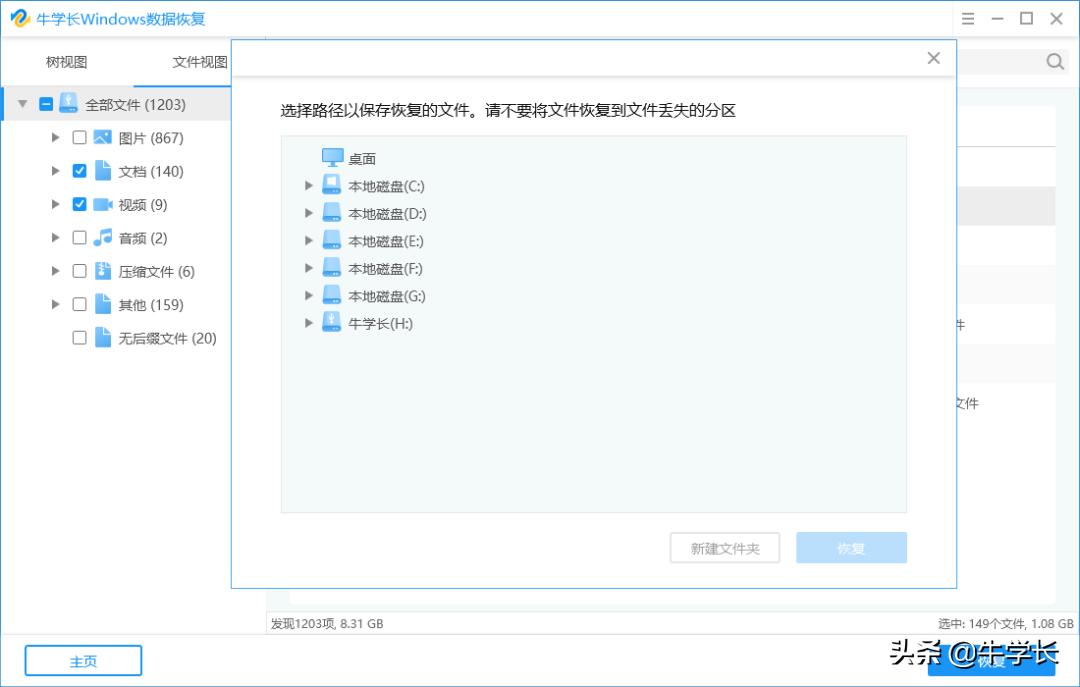Check the 无后缀文件 checkbox
Viewport: 1080px width, 687px height.
[79, 338]
